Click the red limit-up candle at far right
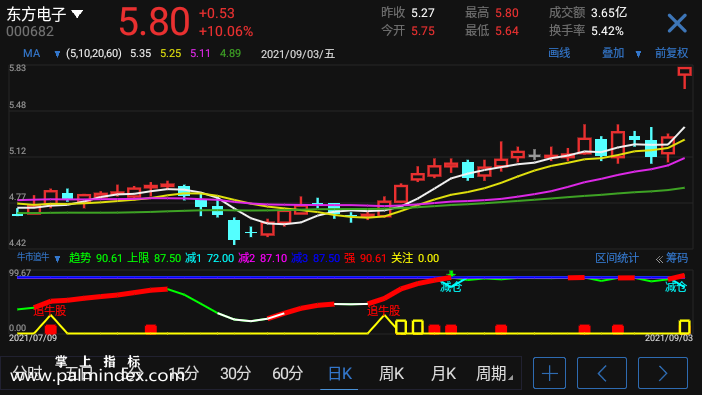Image resolution: width=702 pixels, height=395 pixels. coord(685,77)
